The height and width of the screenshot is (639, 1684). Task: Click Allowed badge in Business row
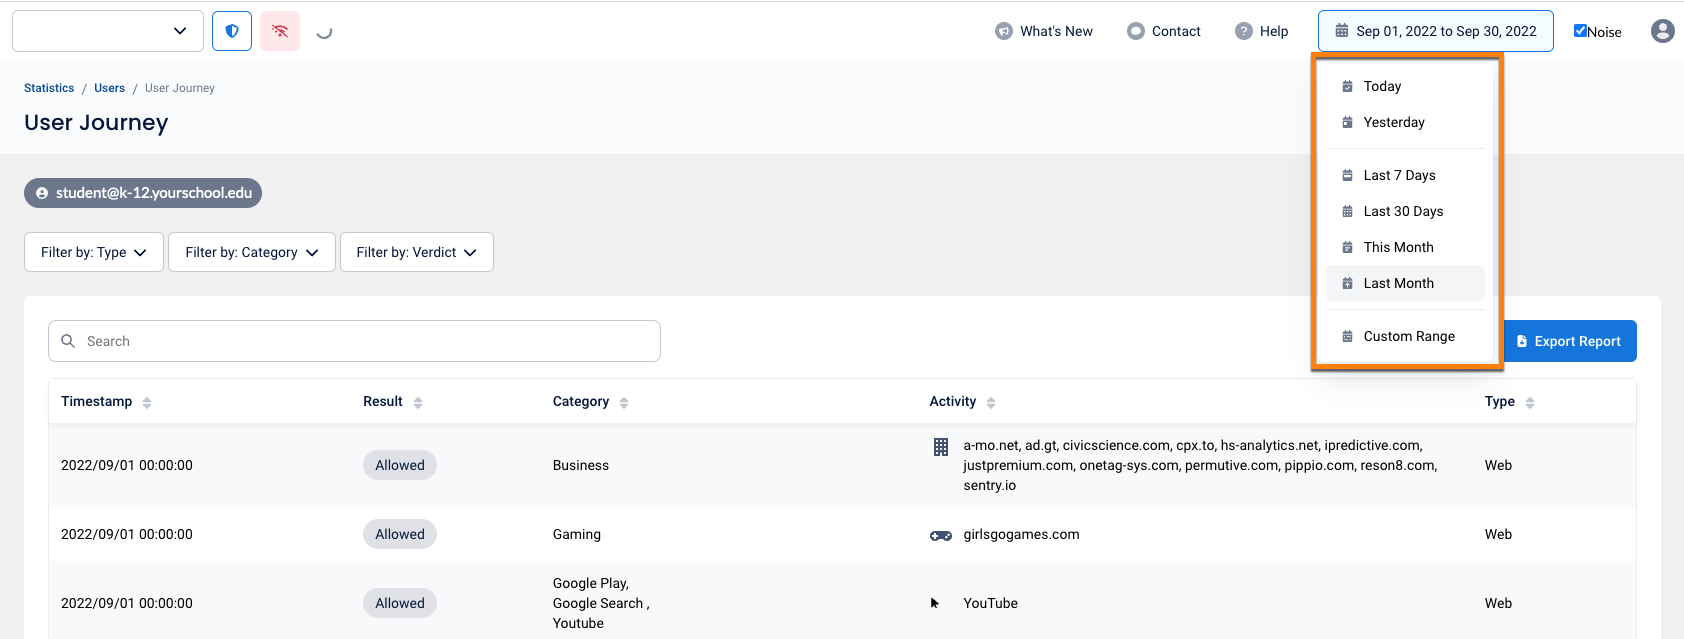400,465
